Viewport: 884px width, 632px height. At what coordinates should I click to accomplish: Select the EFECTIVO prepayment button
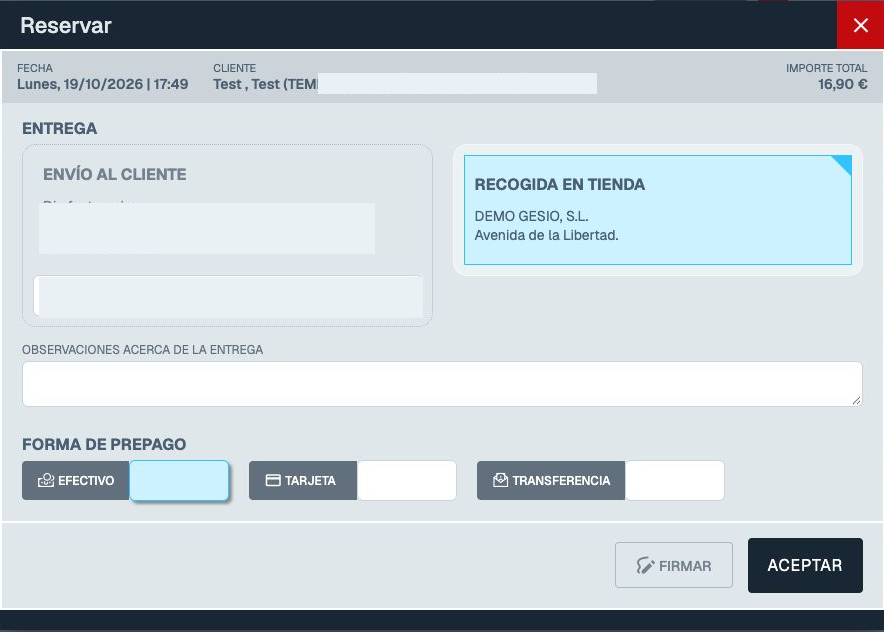(76, 480)
